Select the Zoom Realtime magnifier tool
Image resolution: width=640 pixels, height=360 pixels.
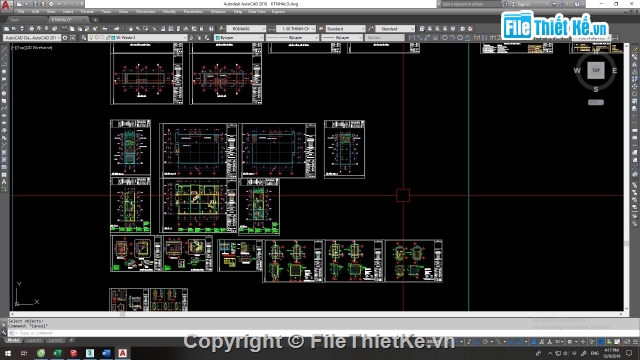tap(138, 29)
